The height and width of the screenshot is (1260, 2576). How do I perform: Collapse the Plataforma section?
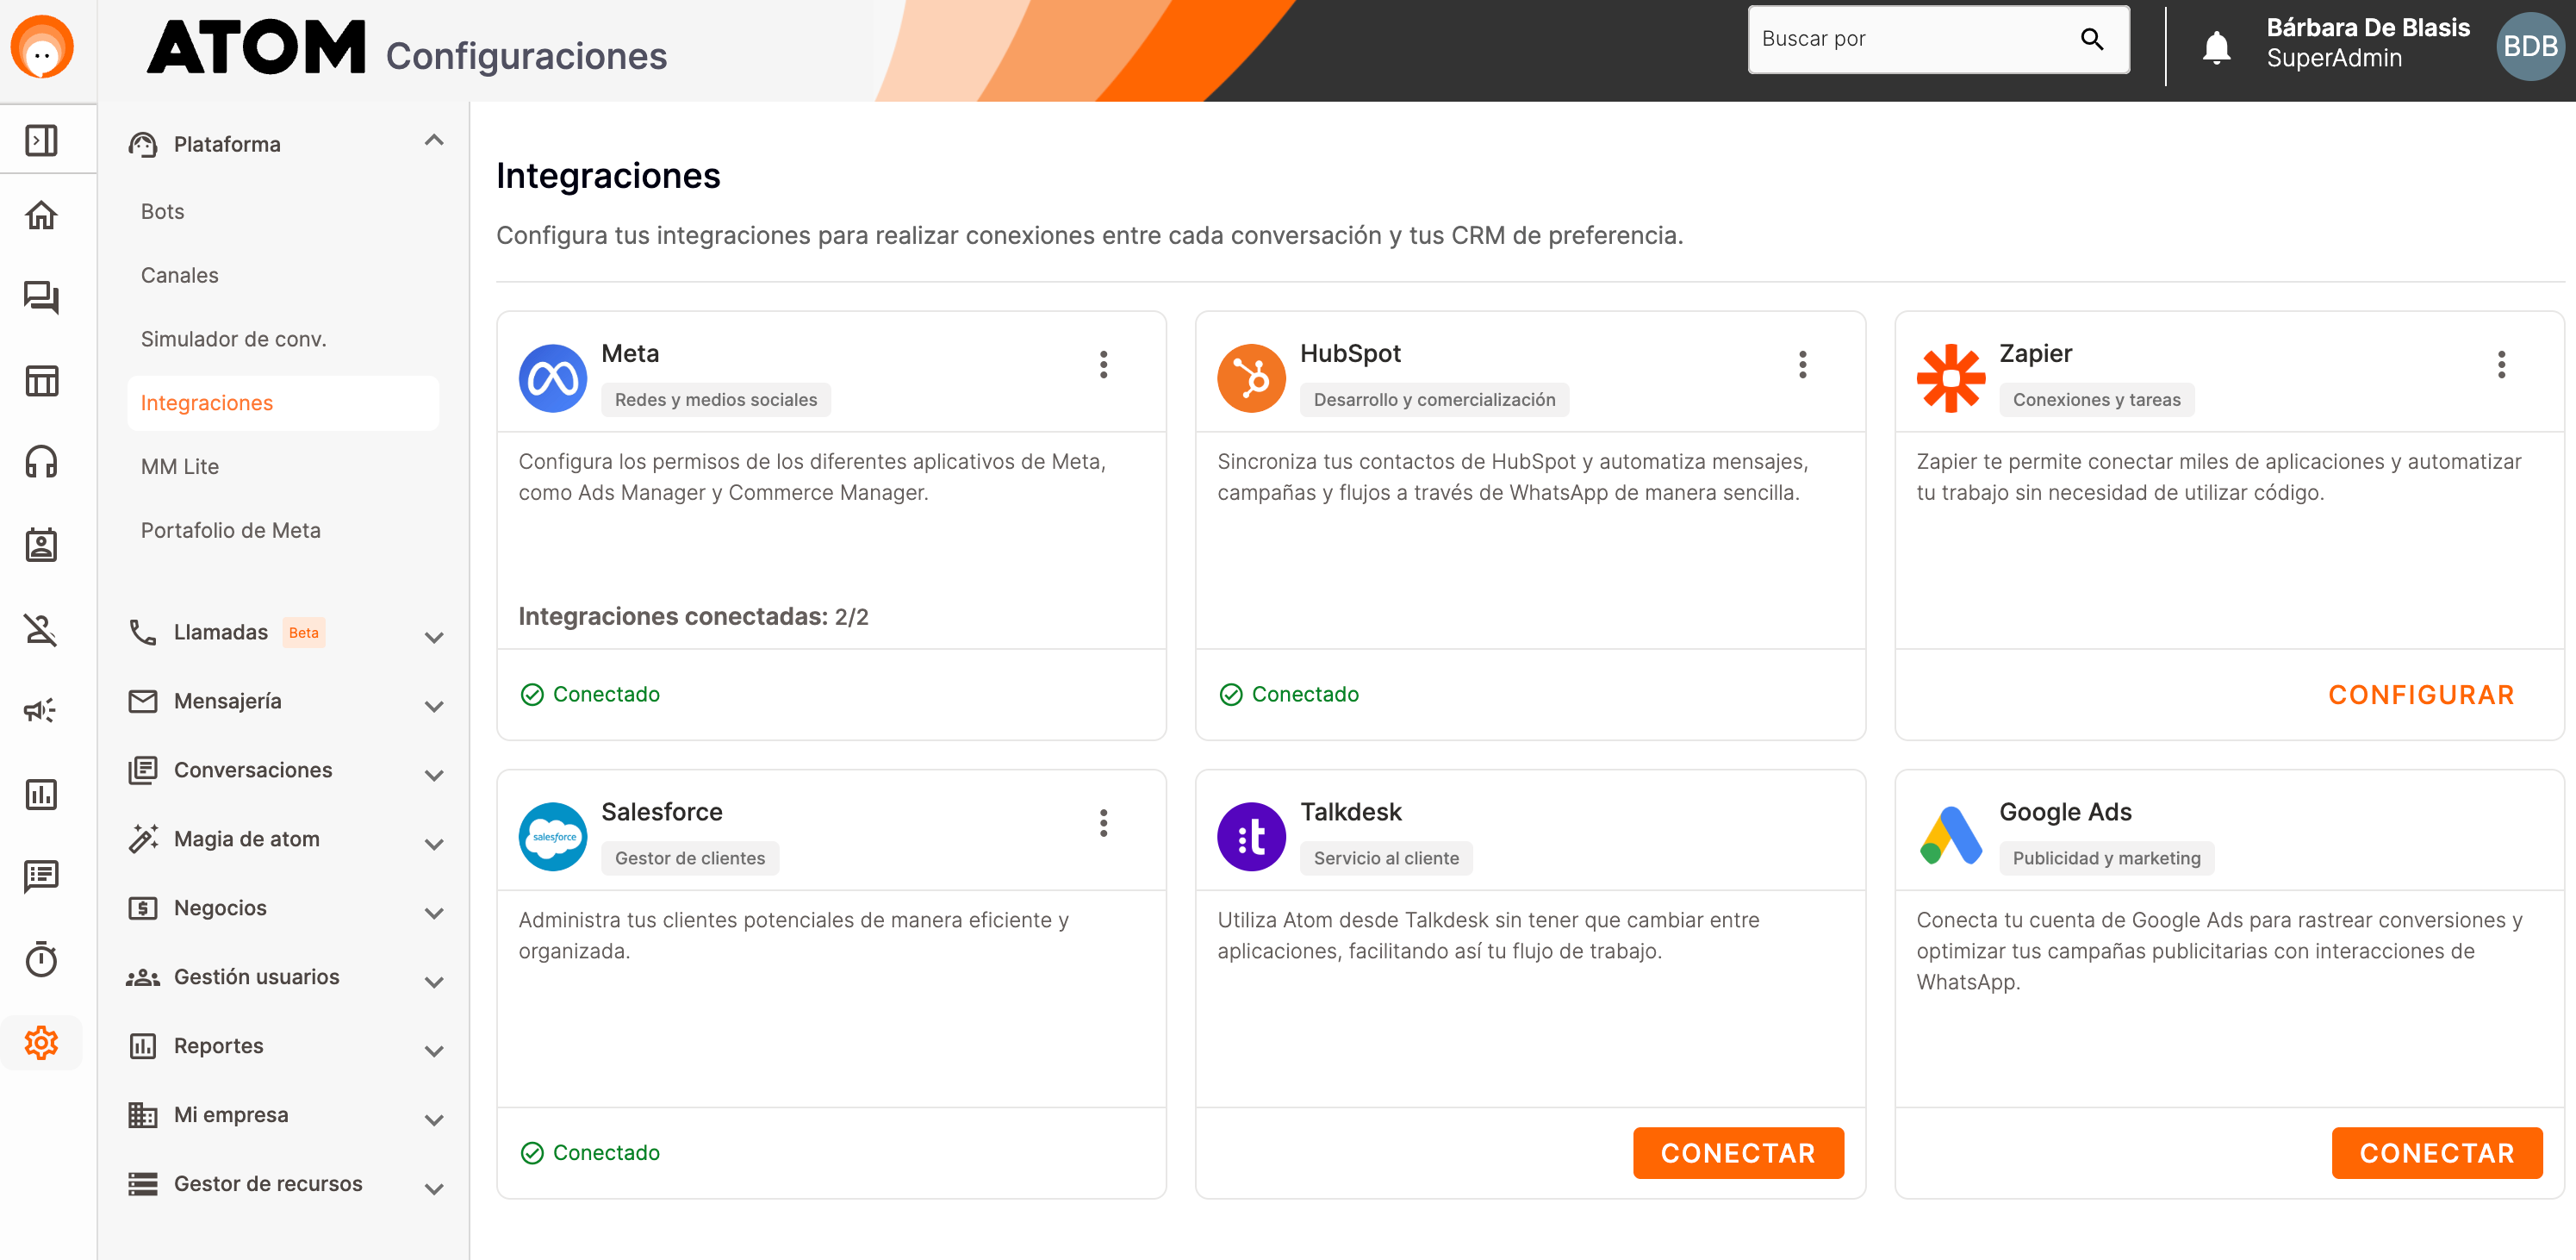coord(433,141)
